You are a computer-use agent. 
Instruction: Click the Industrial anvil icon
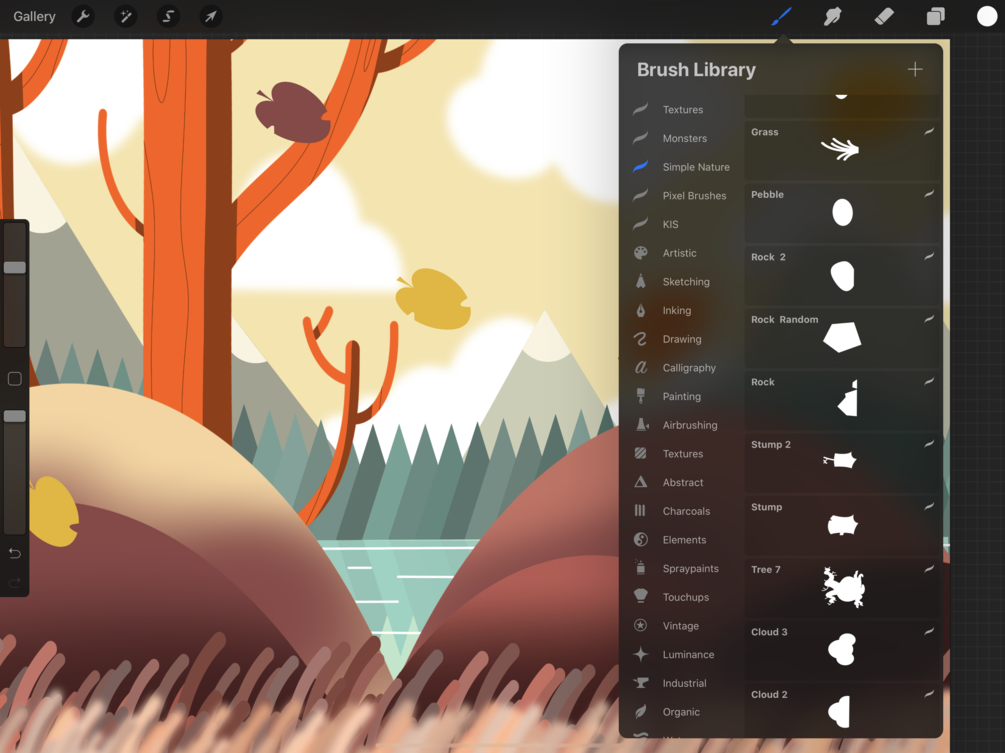640,683
